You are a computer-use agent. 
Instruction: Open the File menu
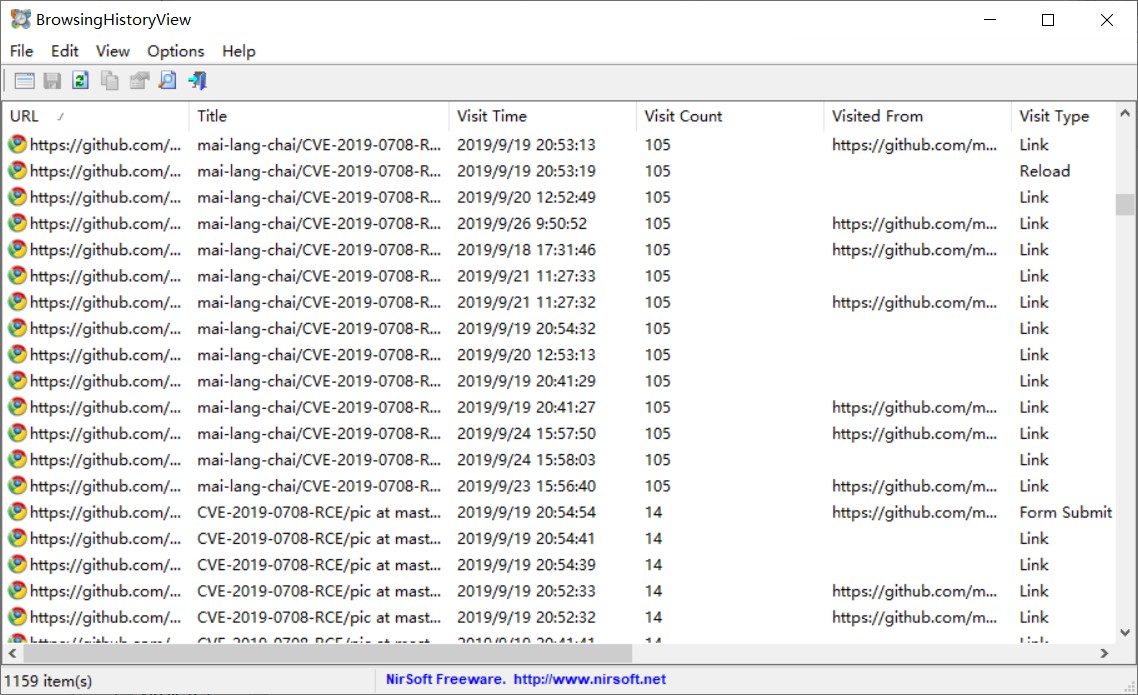[x=21, y=51]
